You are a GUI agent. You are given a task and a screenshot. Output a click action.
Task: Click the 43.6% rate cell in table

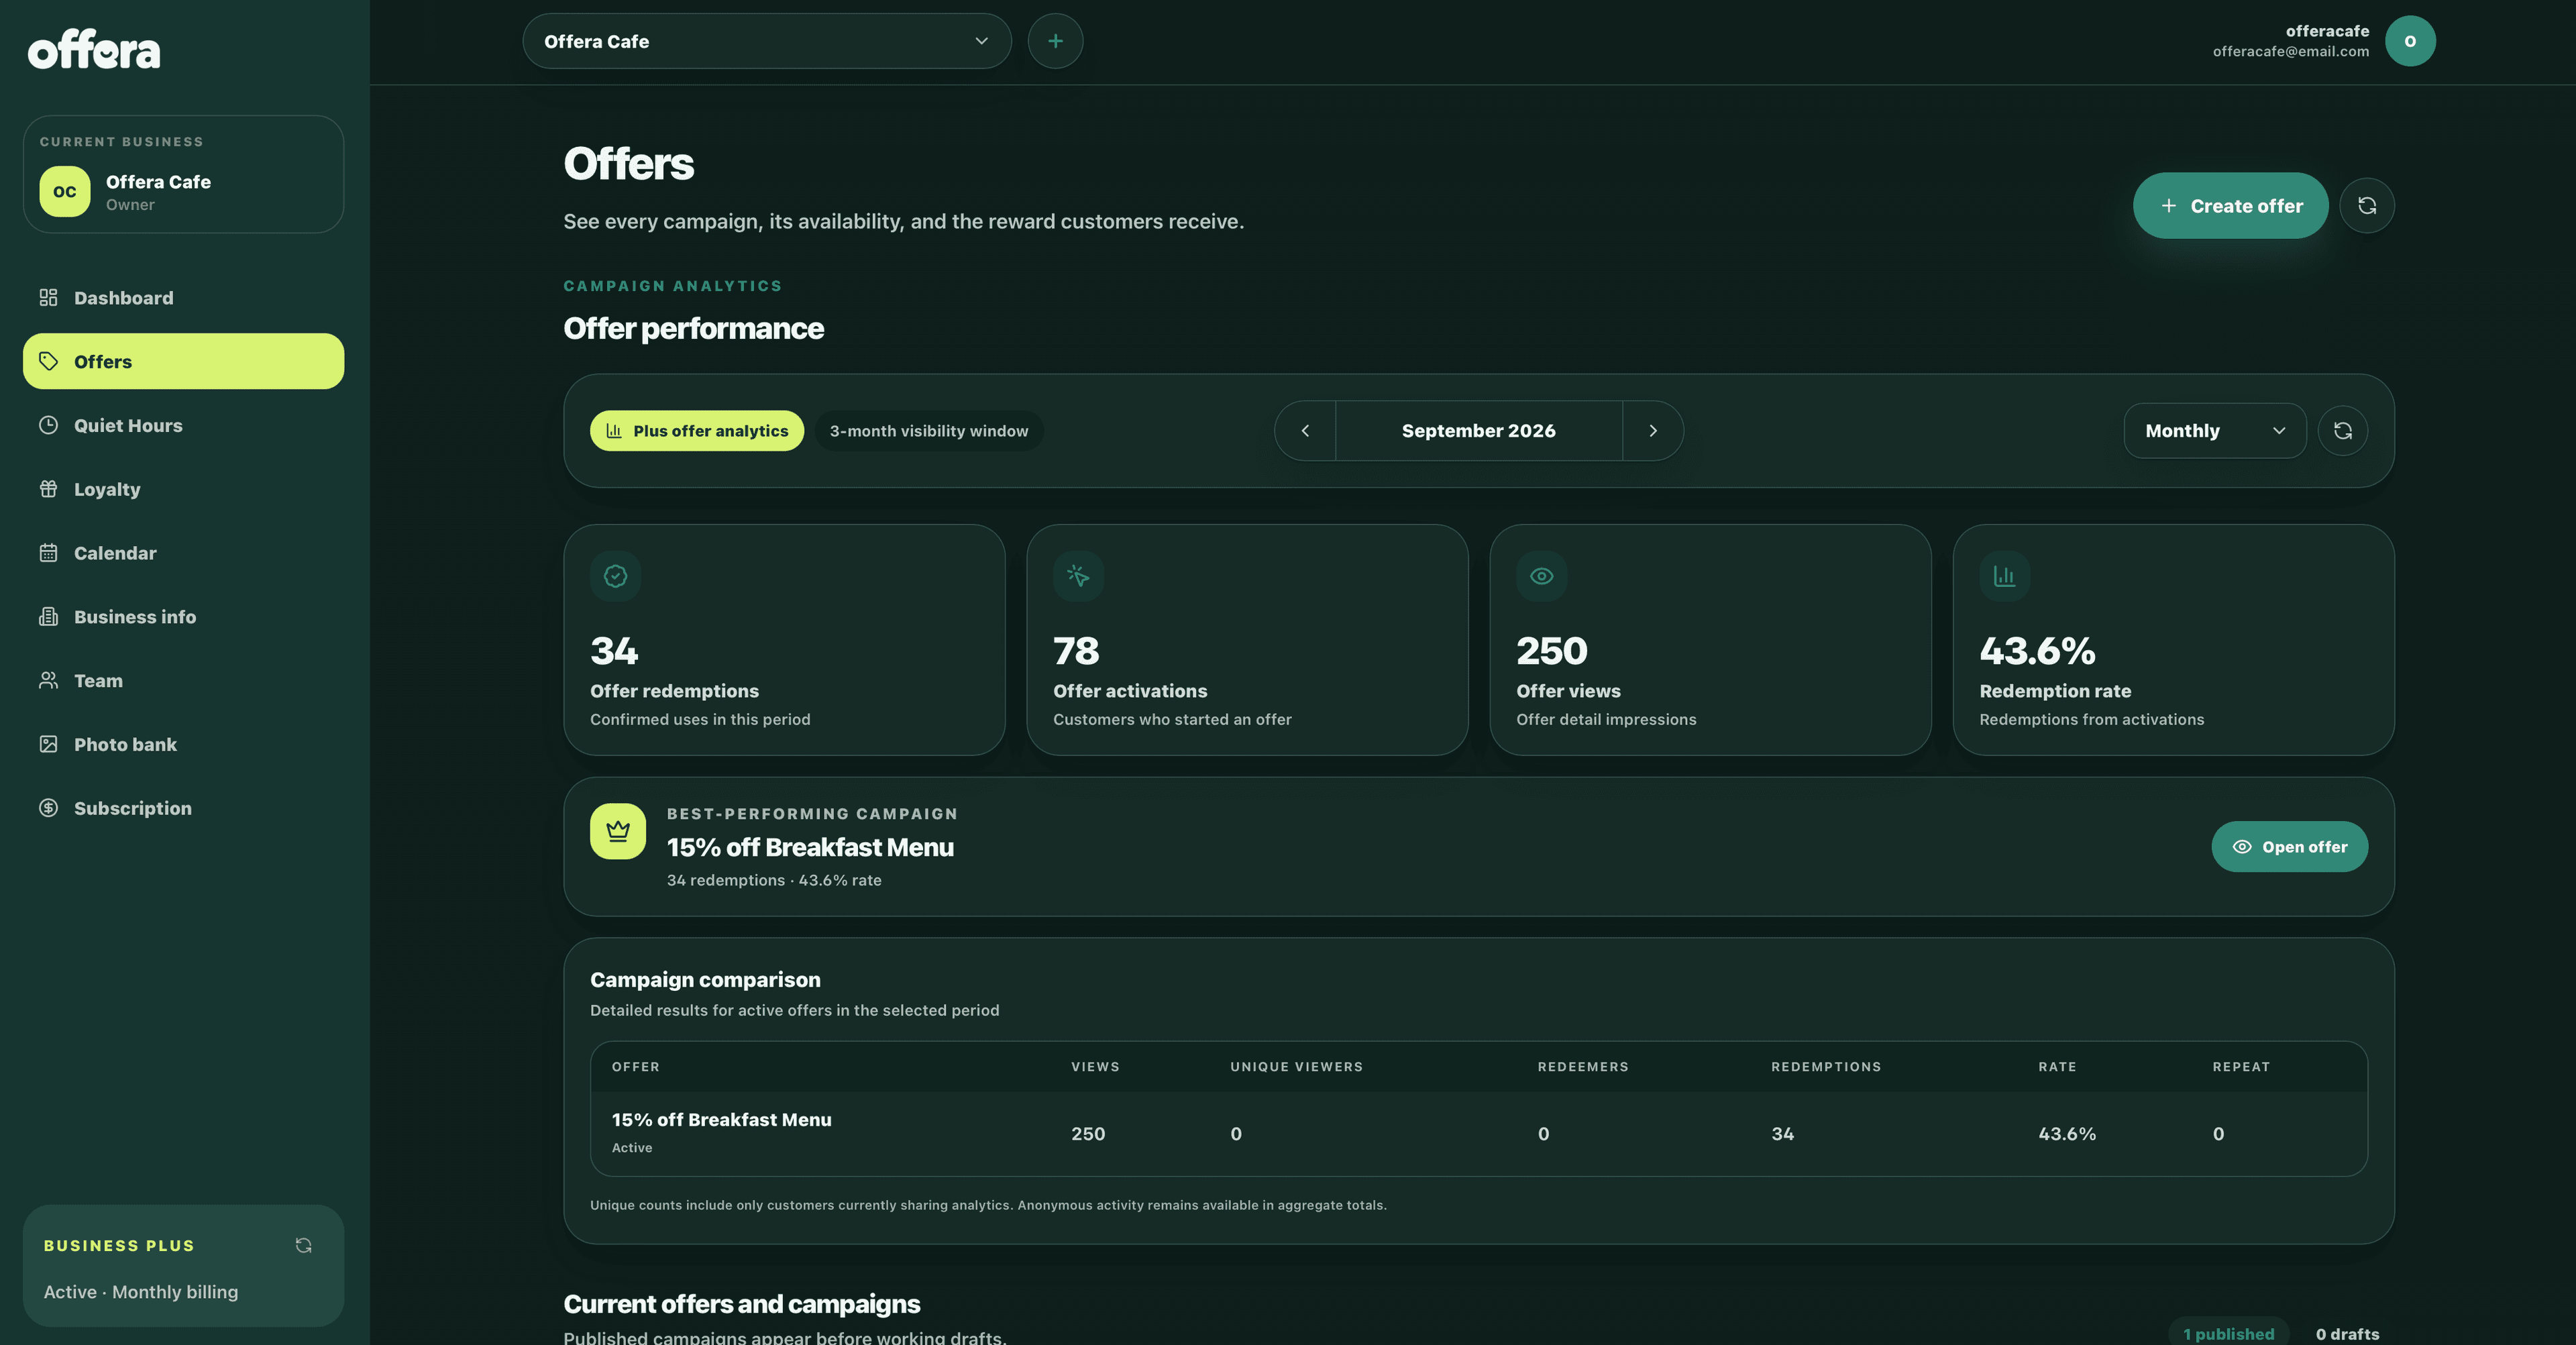tap(2067, 1134)
